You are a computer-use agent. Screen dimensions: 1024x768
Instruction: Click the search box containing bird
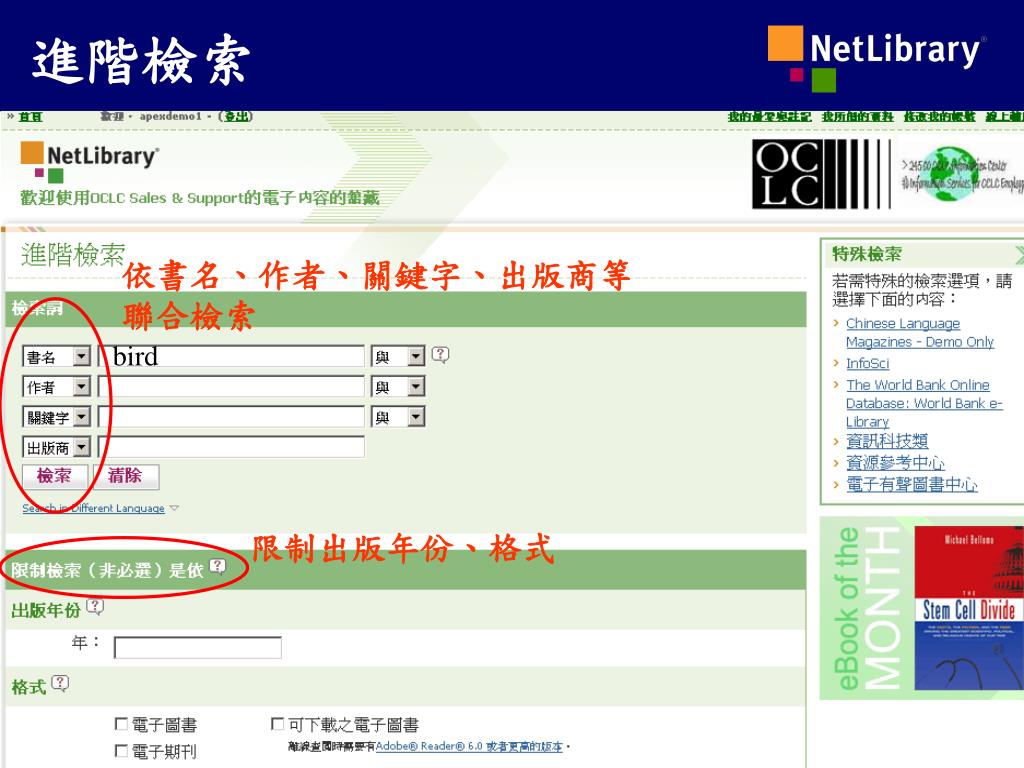[231, 357]
